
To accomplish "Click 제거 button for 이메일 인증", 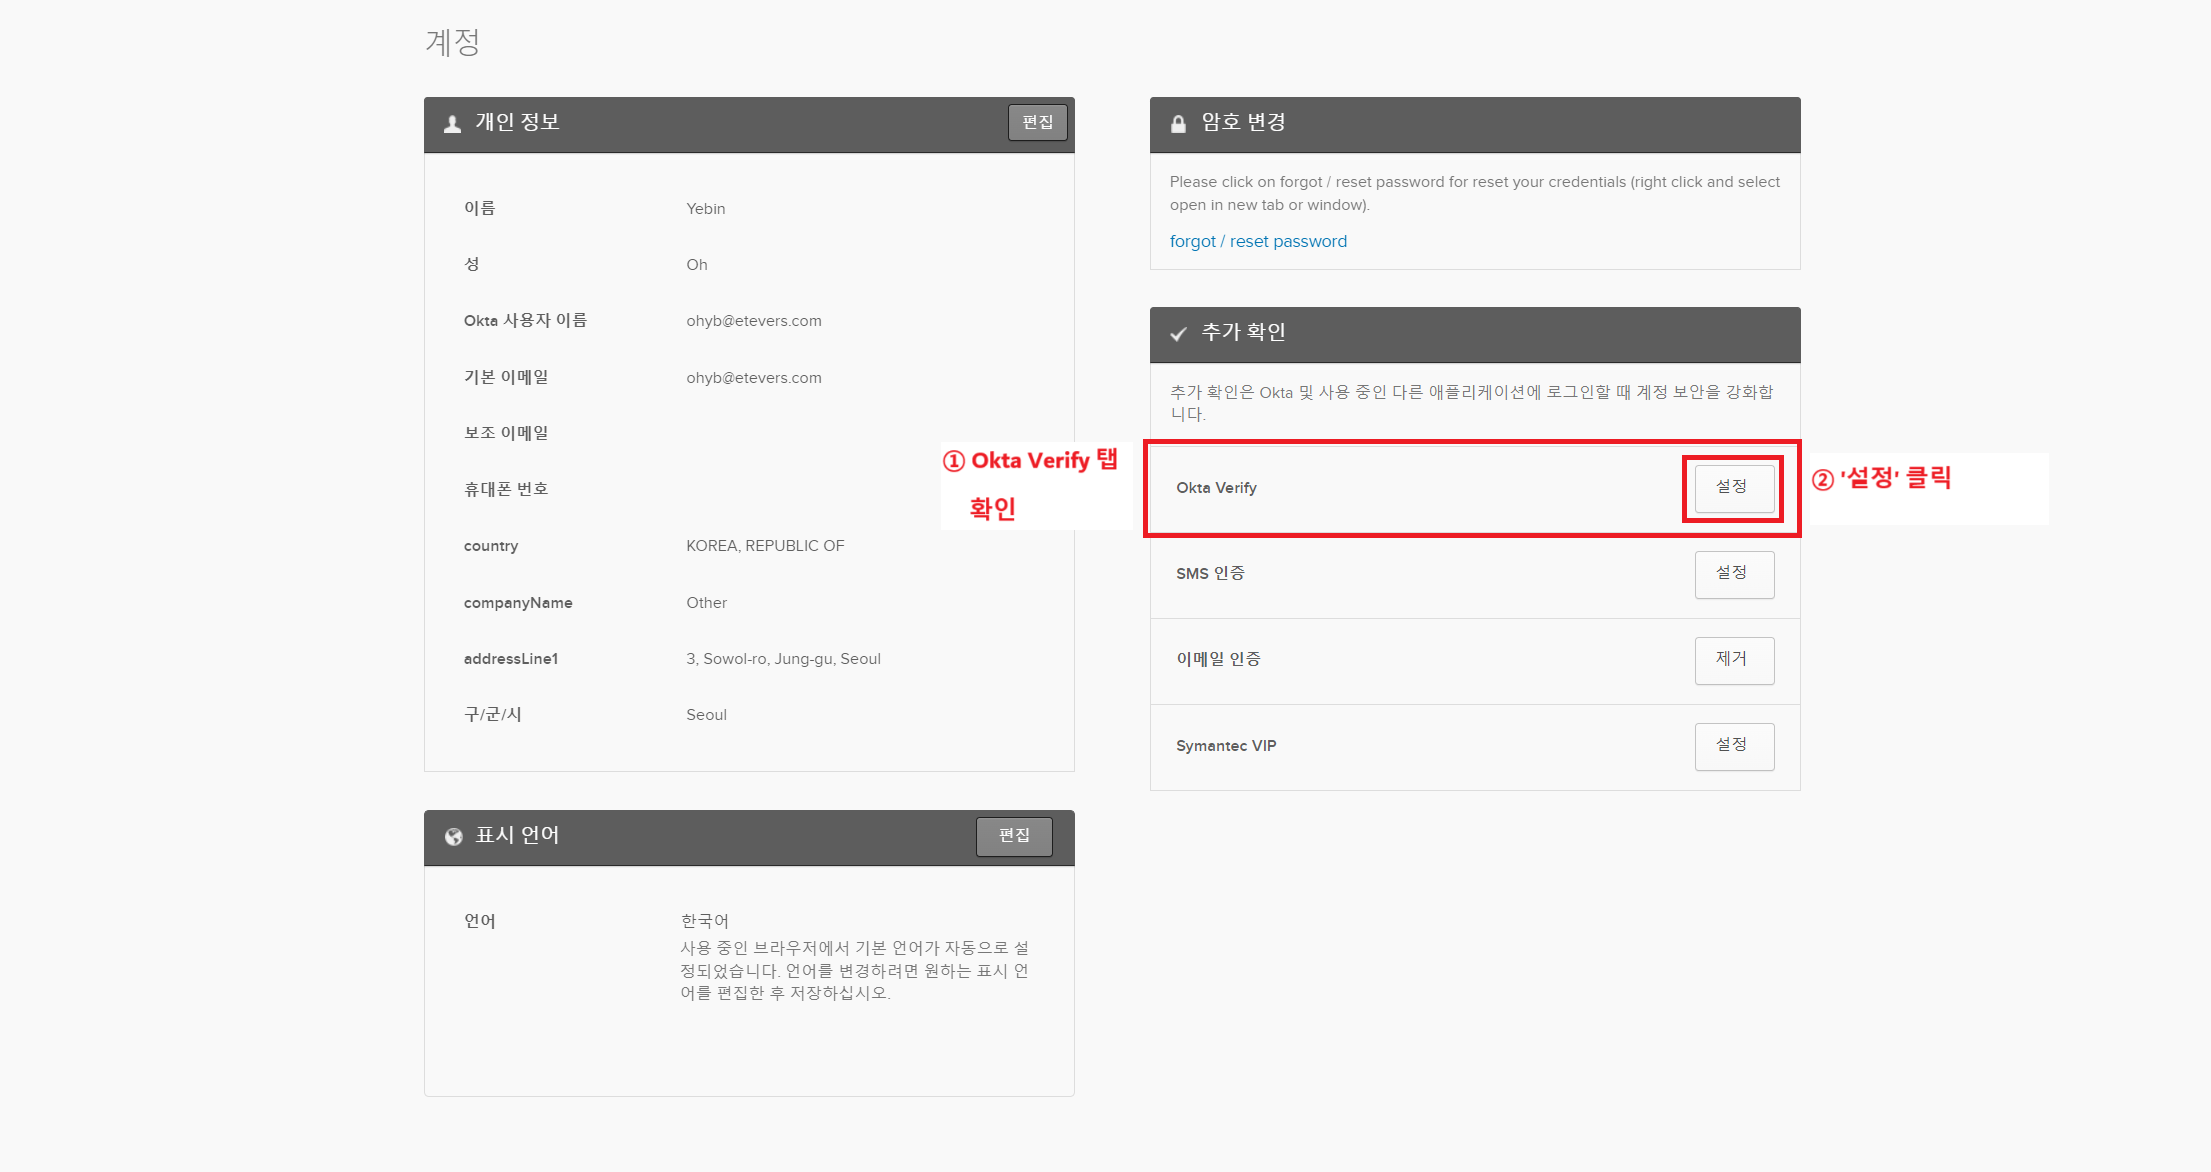I will pyautogui.click(x=1733, y=660).
